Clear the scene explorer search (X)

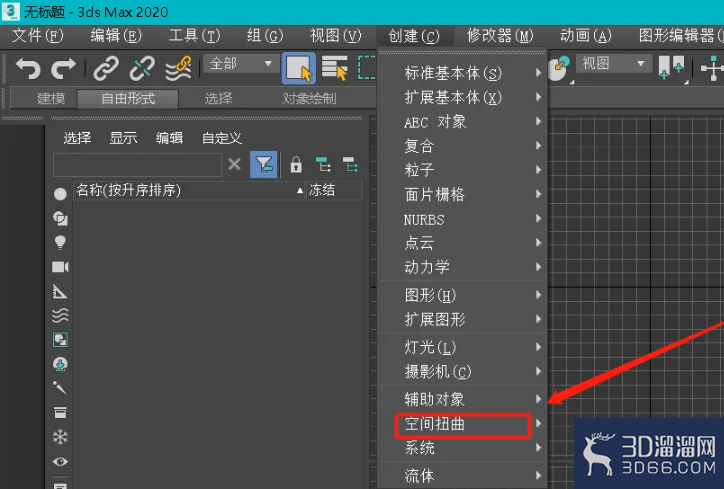(x=235, y=164)
